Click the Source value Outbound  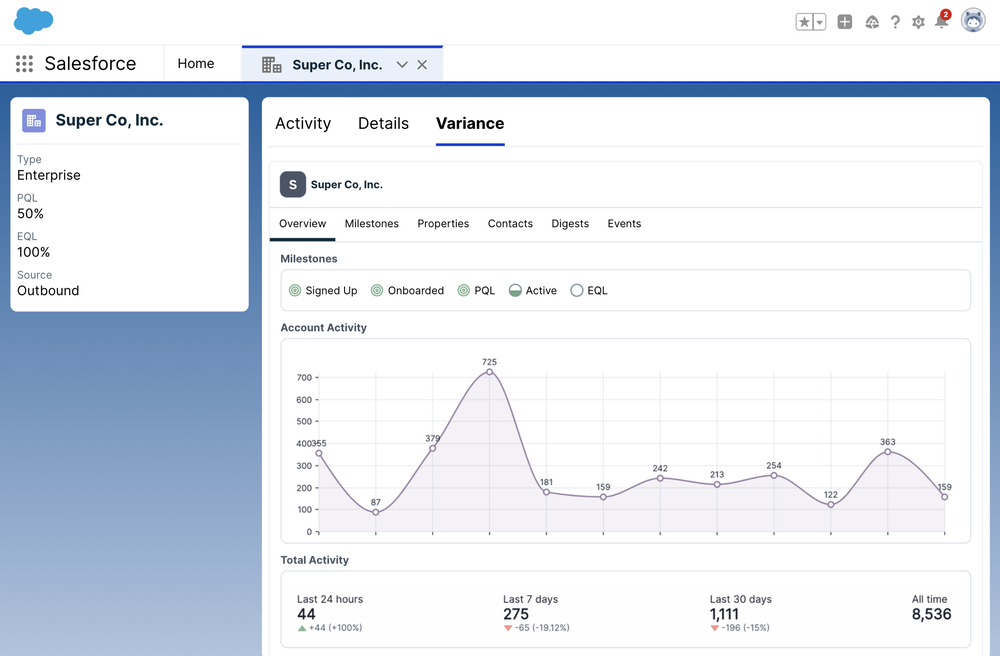[x=48, y=291]
